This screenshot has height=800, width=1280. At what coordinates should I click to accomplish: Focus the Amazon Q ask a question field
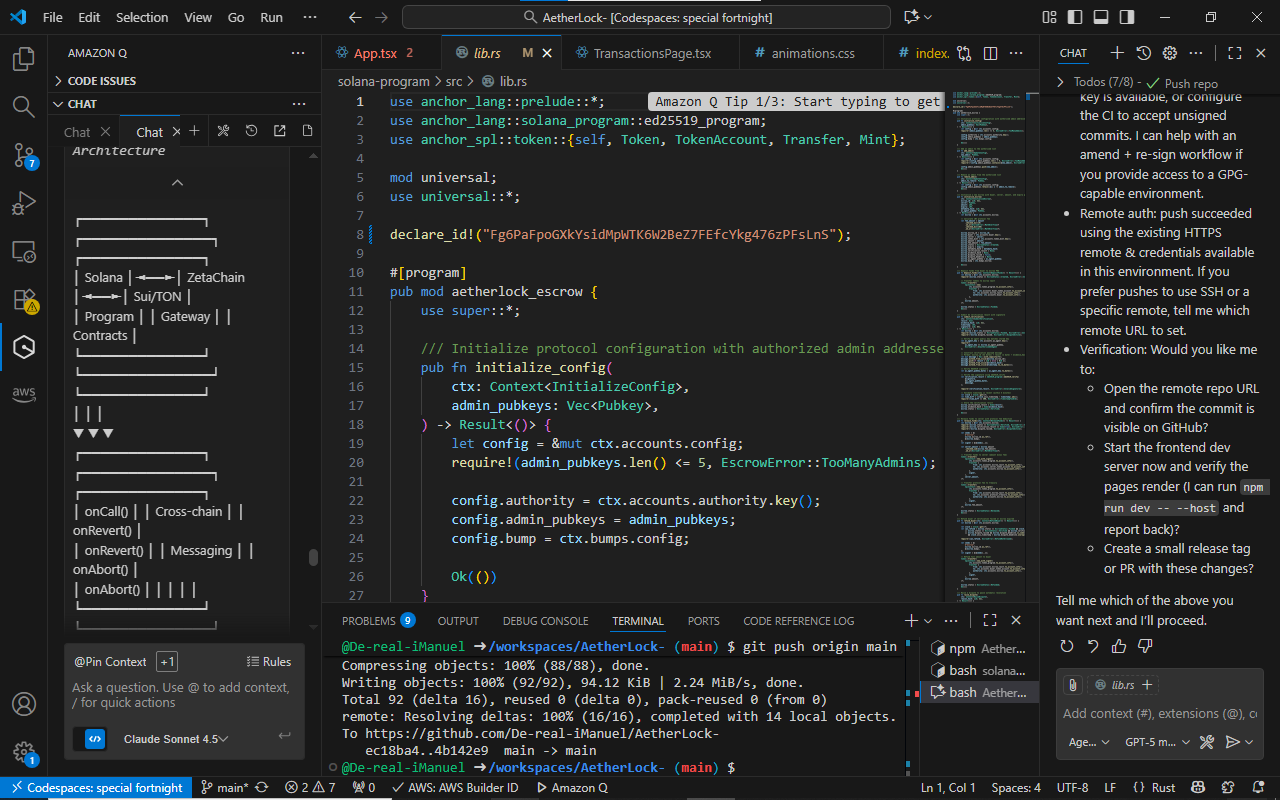coord(184,695)
